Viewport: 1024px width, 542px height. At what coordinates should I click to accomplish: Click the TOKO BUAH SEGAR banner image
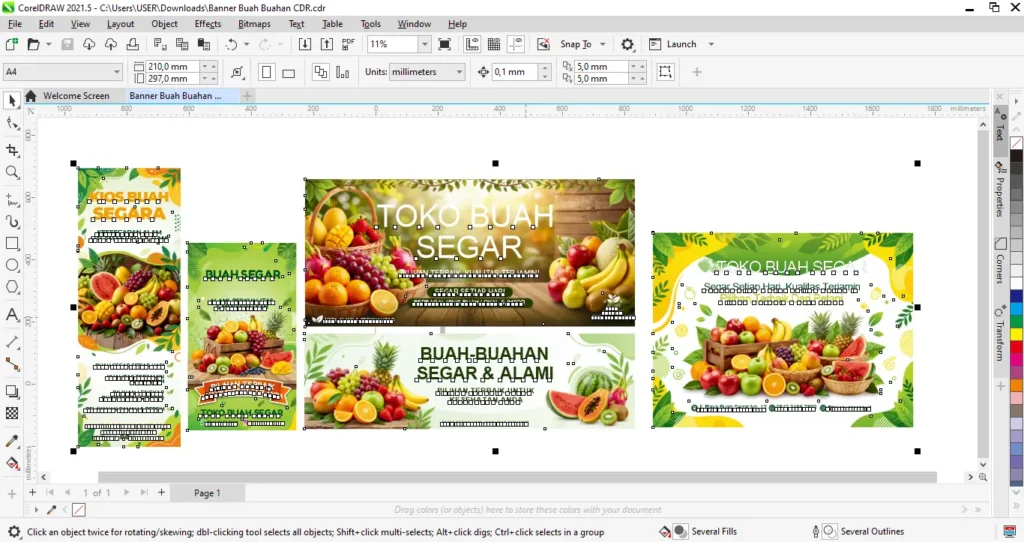(470, 253)
